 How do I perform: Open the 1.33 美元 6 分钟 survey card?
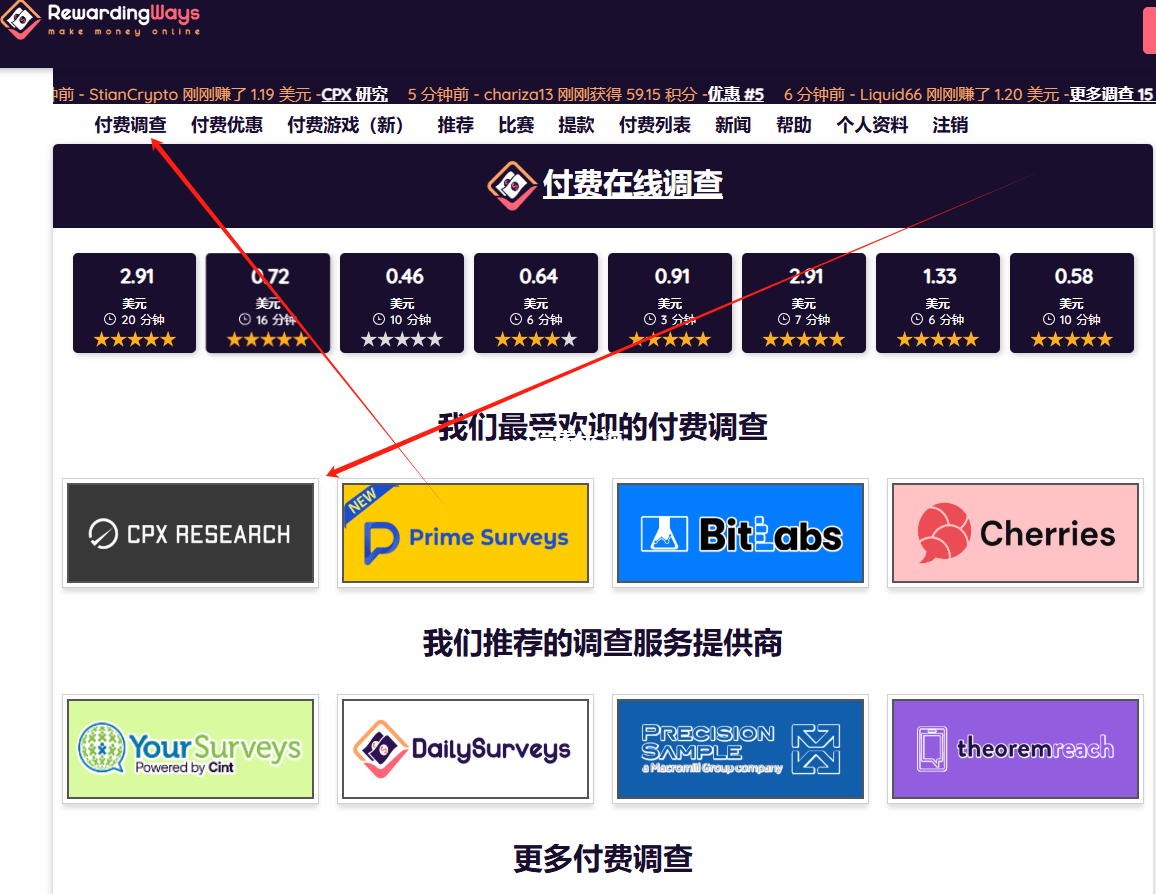pos(938,303)
